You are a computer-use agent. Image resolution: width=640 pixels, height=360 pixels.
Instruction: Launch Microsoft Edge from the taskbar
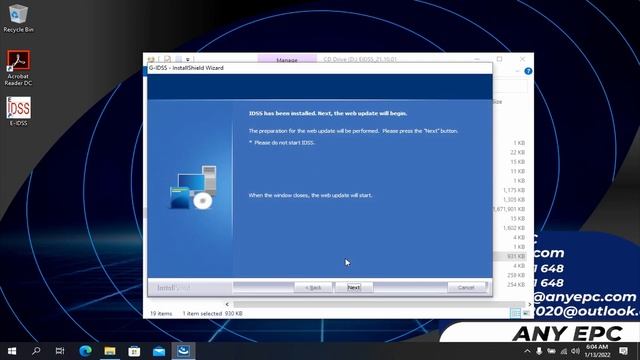tap(85, 351)
